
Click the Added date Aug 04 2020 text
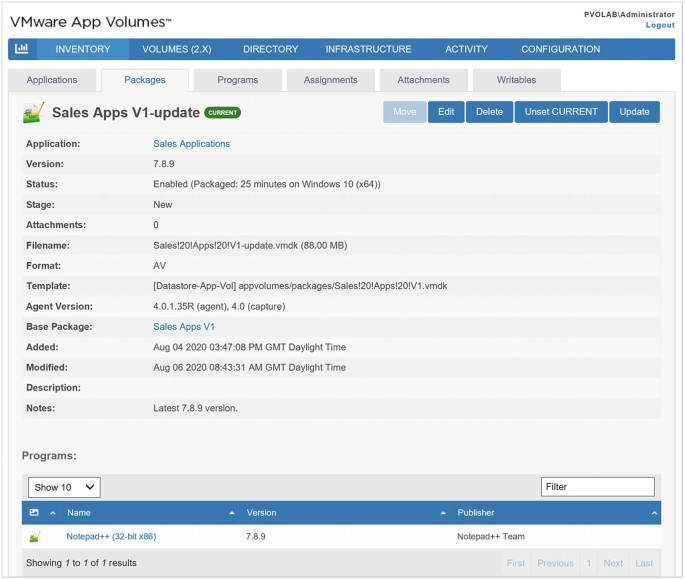tap(249, 347)
